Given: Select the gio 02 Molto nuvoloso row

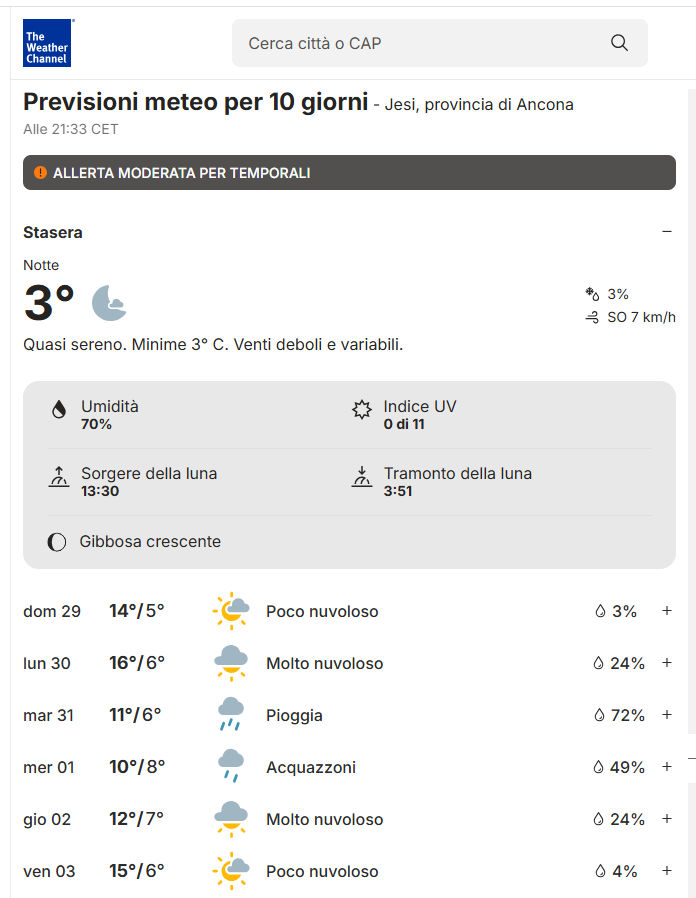Looking at the screenshot, I should pos(324,819).
